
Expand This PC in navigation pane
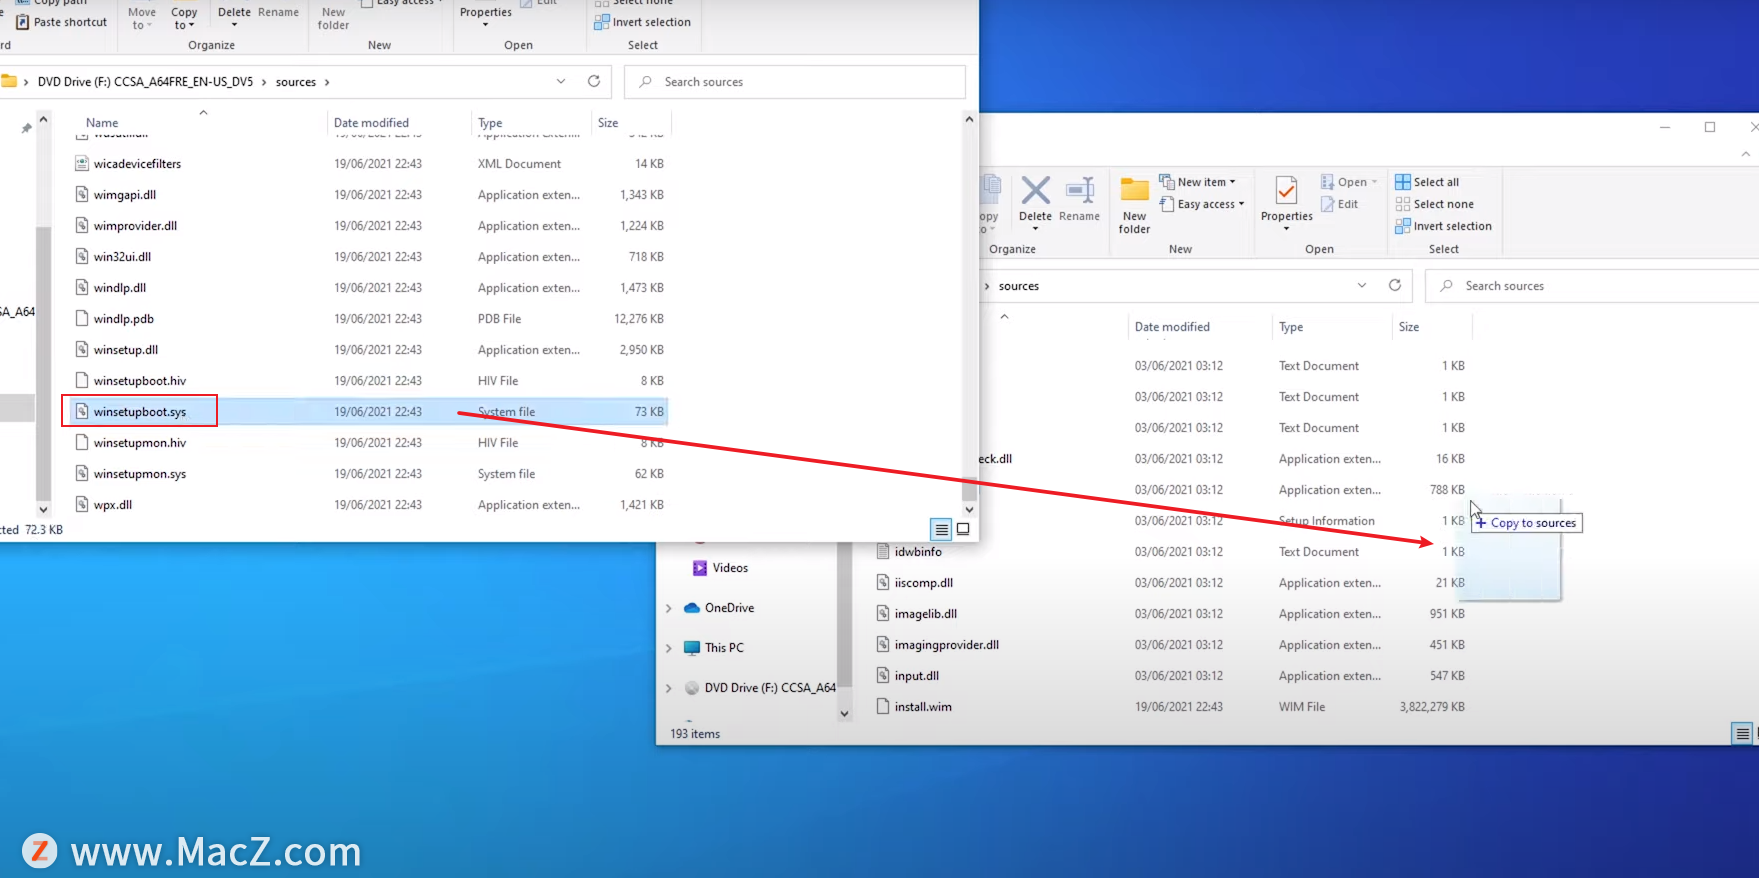tap(668, 648)
